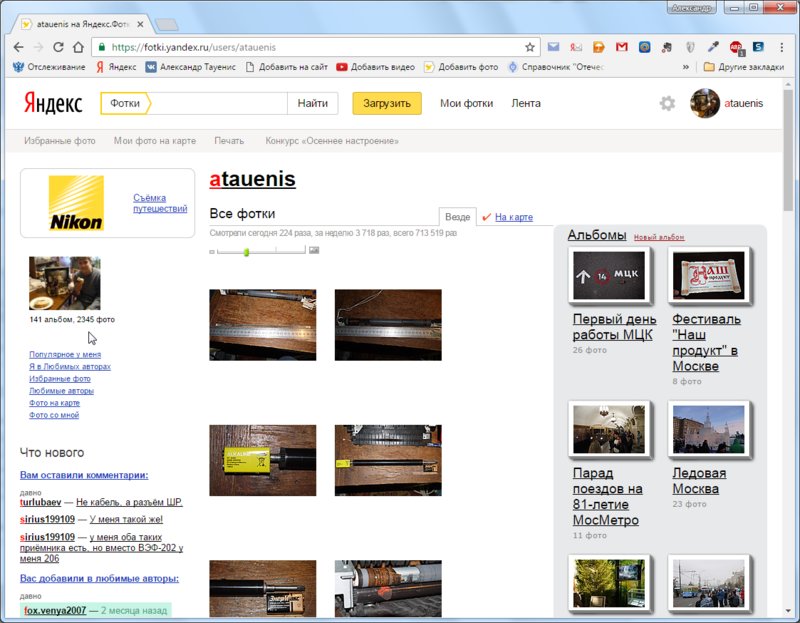Screen dimensions: 800x623
Task: Select the large thumbnail size icon
Action: [x=314, y=250]
